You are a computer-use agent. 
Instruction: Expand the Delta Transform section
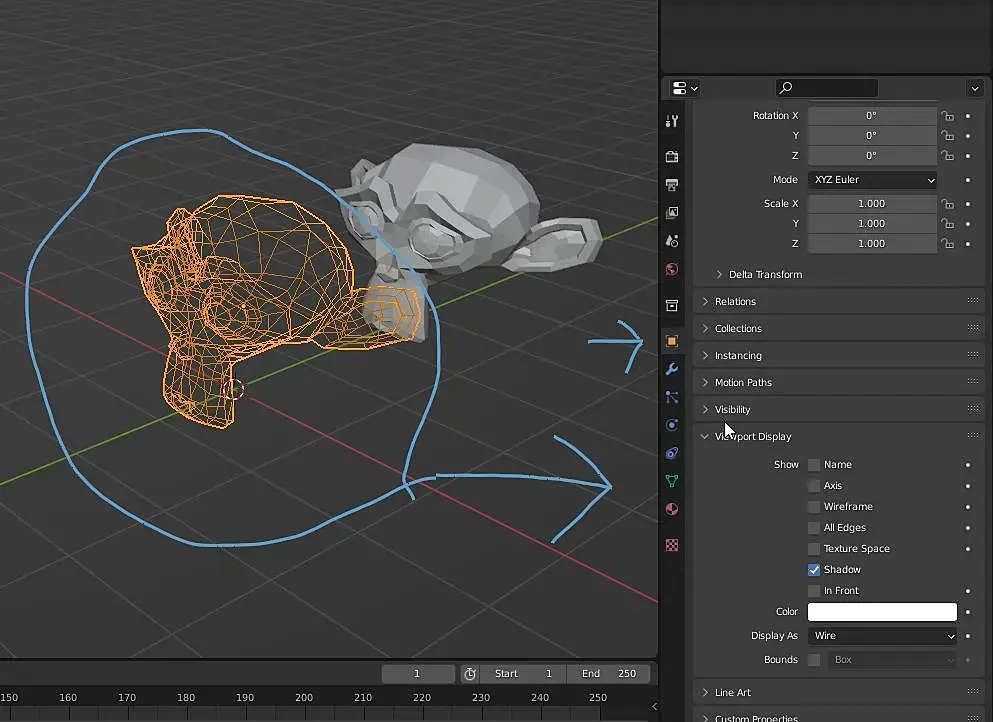click(x=765, y=274)
